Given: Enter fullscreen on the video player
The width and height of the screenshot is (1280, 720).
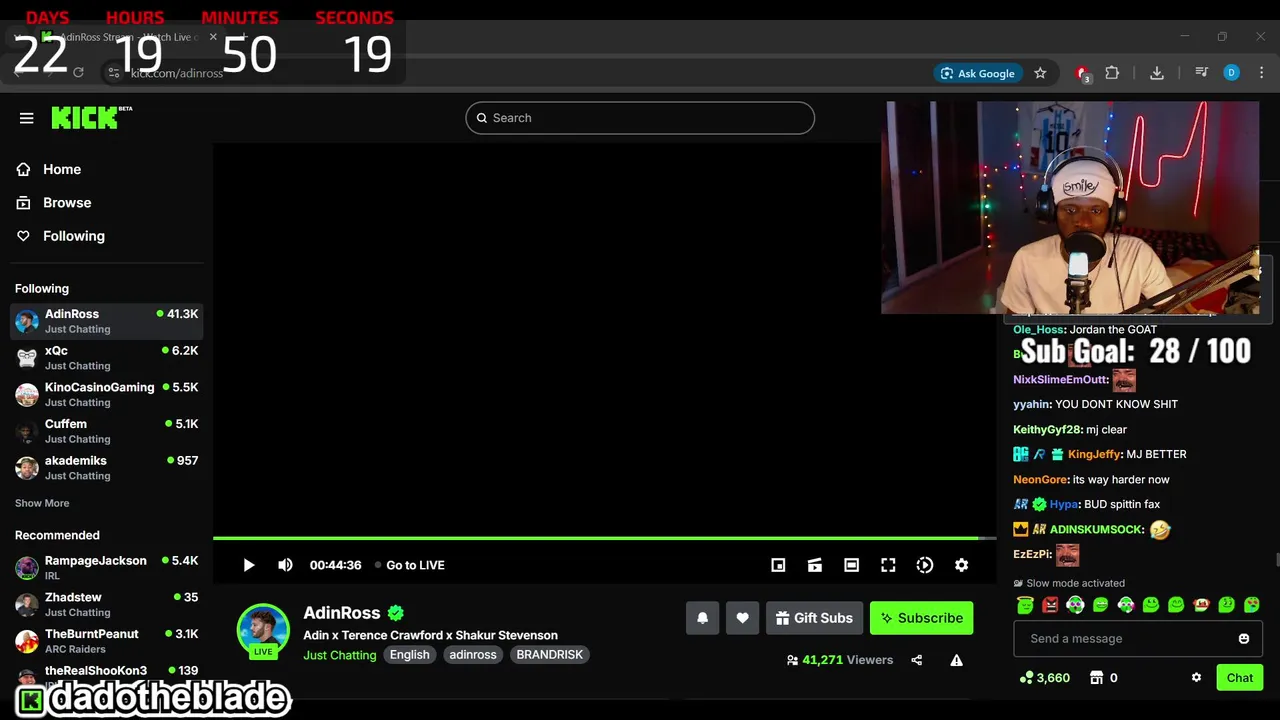Looking at the screenshot, I should 888,565.
